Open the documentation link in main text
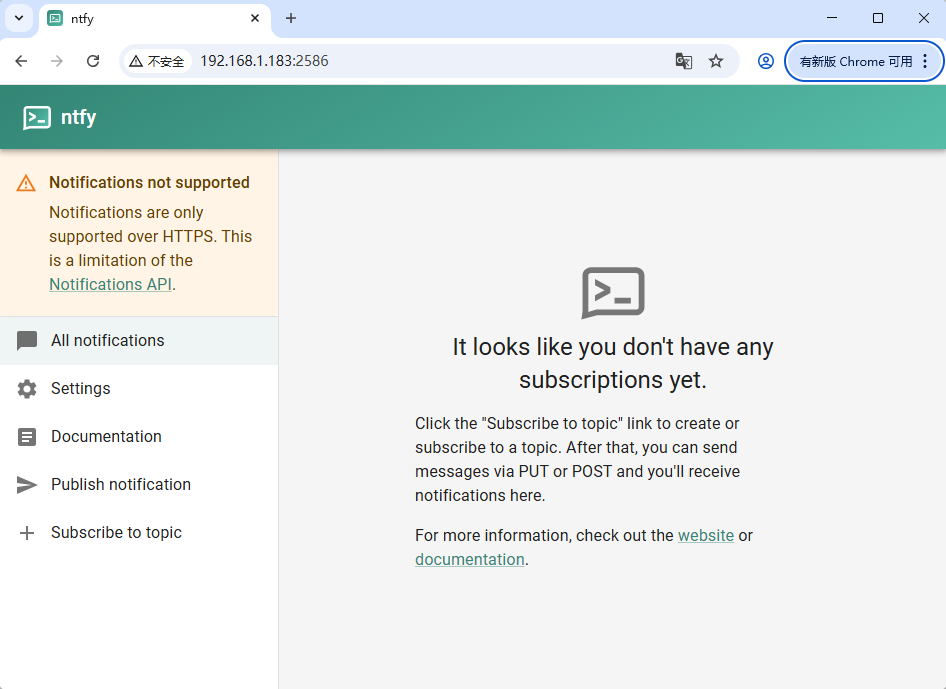946x689 pixels. click(469, 560)
